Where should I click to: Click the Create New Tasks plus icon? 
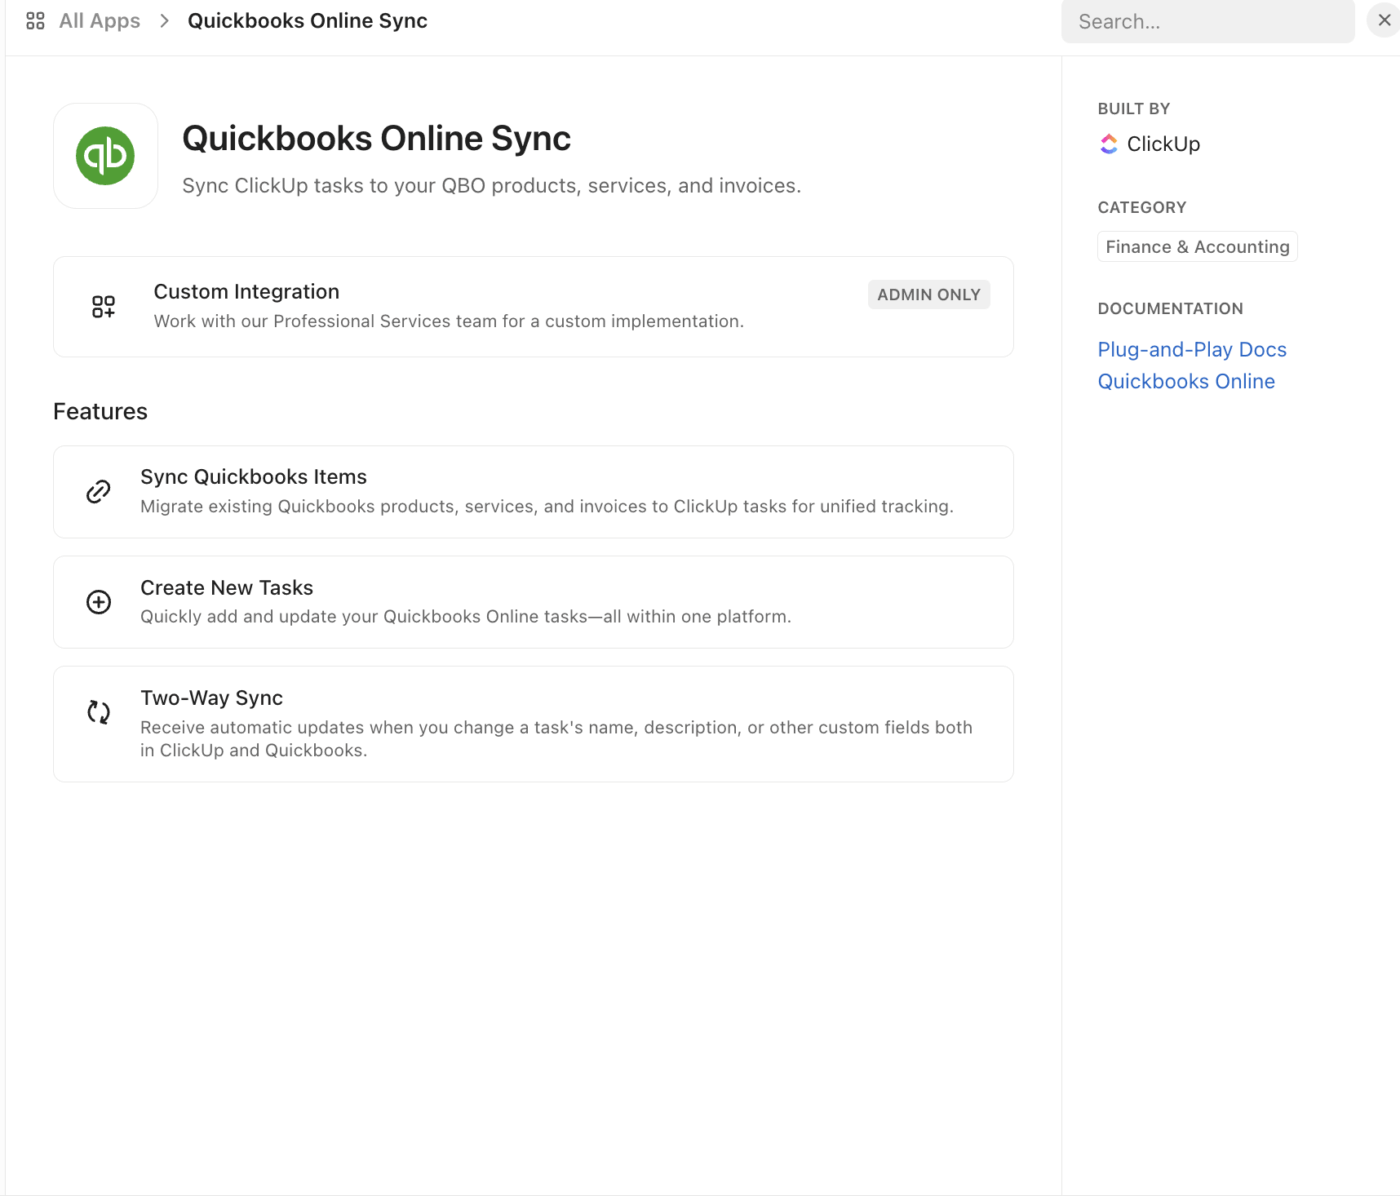click(x=97, y=601)
